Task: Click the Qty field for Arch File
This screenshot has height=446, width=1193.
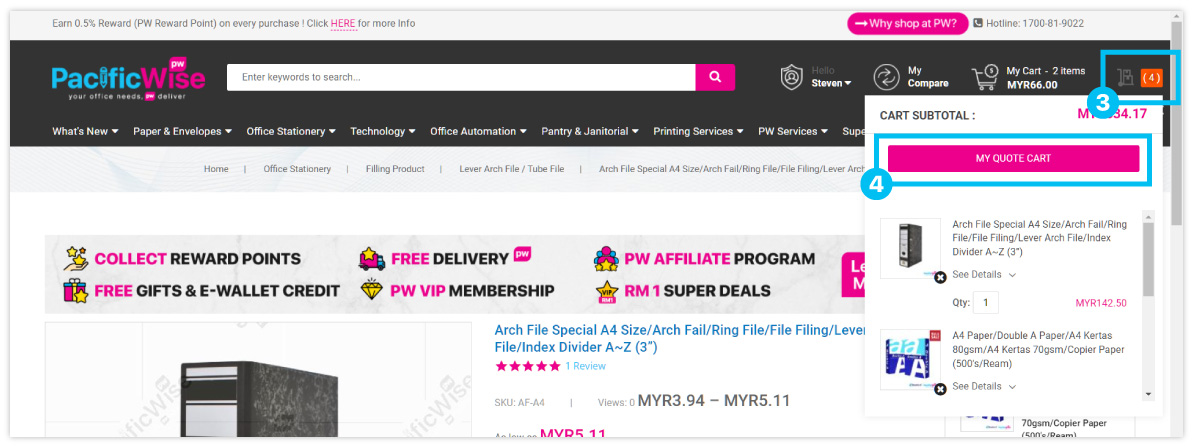Action: [986, 303]
